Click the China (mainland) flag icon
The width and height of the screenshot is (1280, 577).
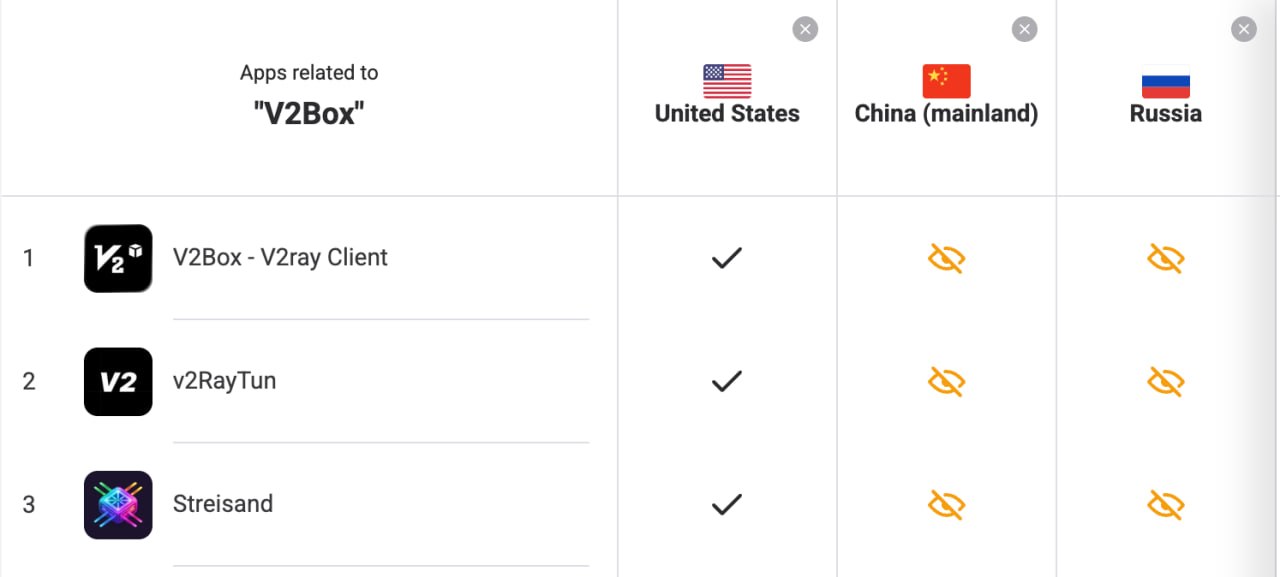pyautogui.click(x=946, y=81)
